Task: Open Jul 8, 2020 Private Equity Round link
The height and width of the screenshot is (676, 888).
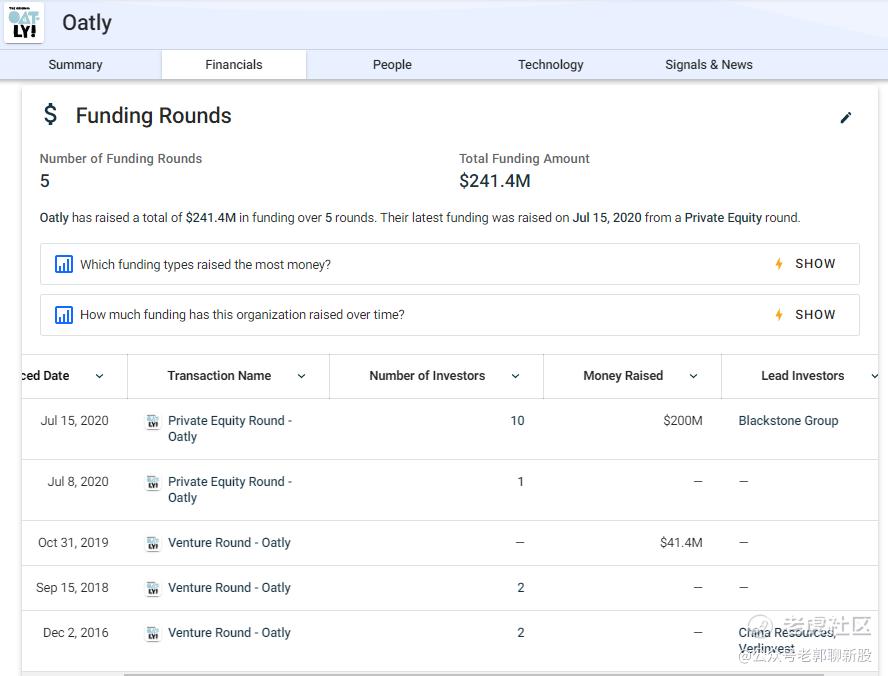Action: pos(230,490)
